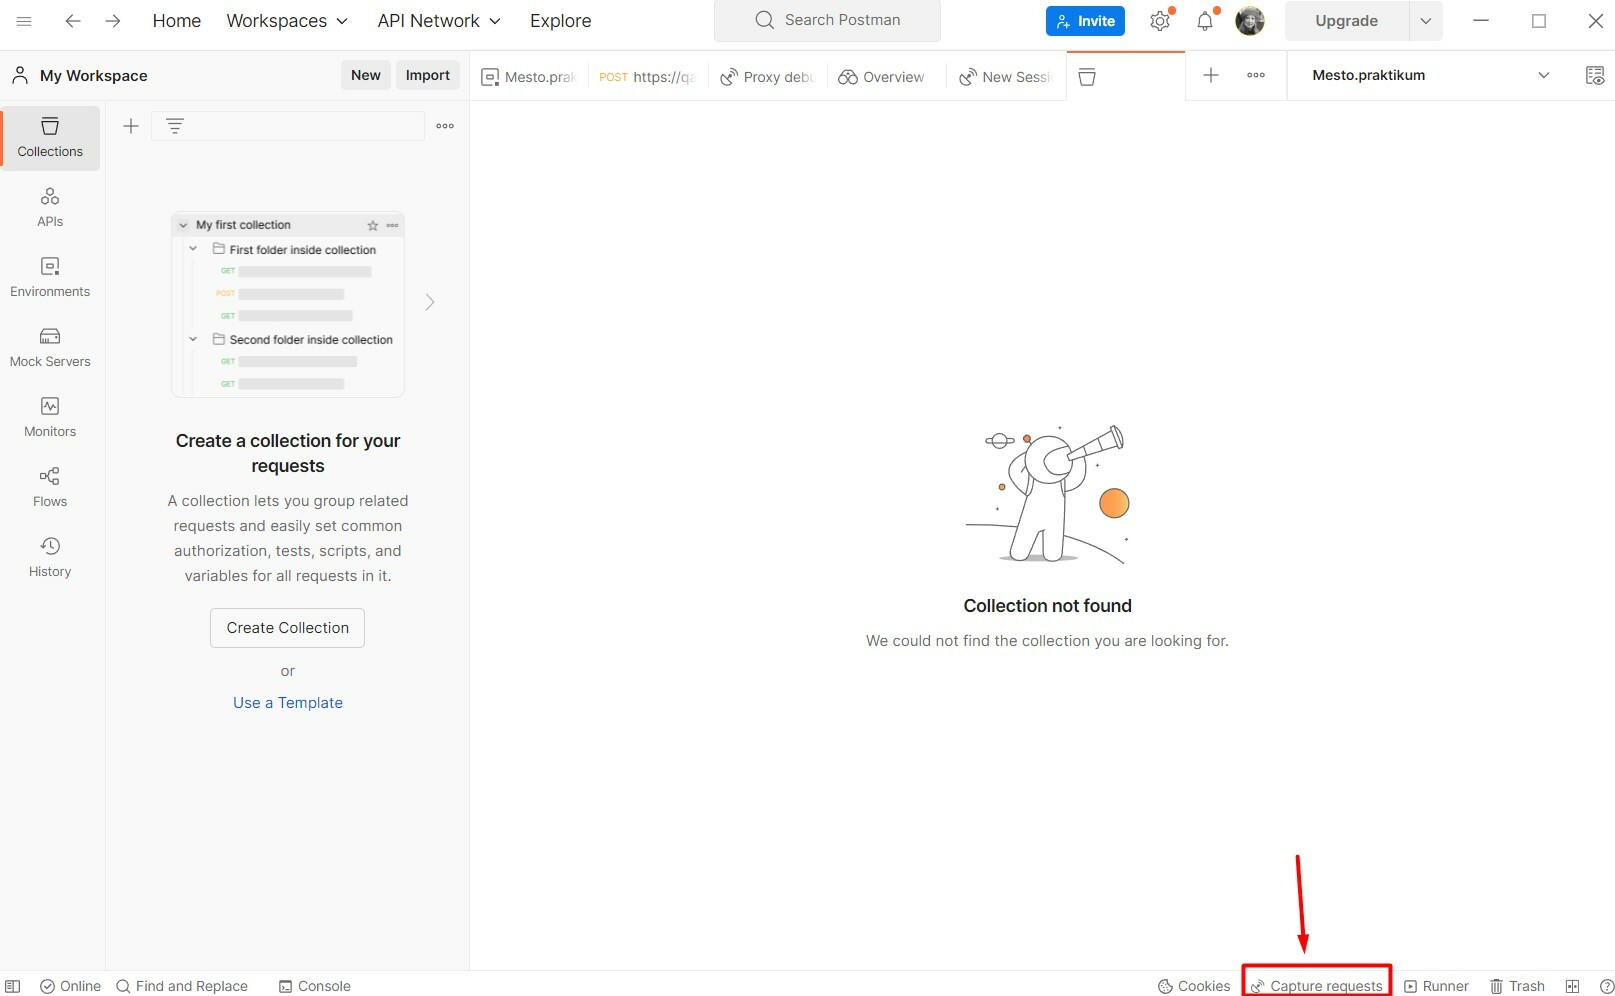Click the New button

tap(366, 76)
